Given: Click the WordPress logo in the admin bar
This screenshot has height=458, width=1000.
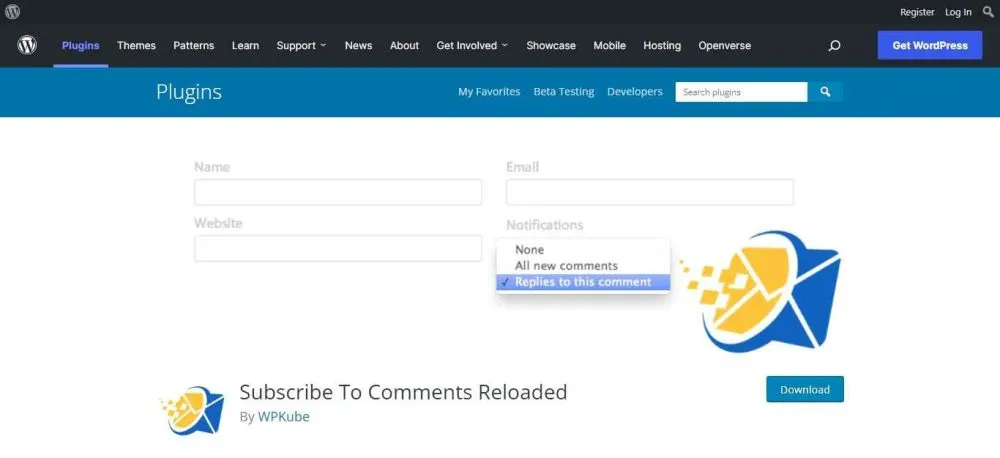Looking at the screenshot, I should click(11, 12).
